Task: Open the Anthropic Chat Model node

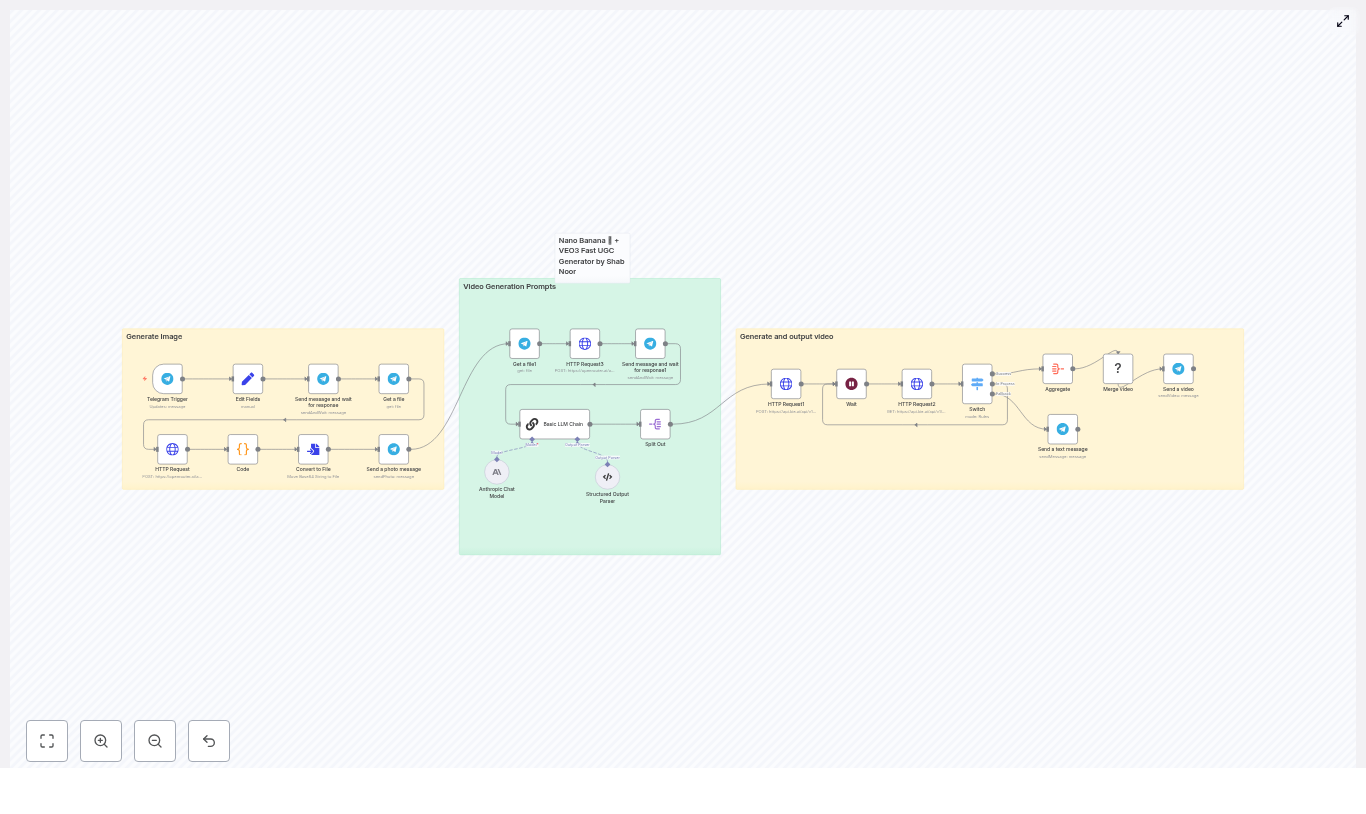Action: pos(497,472)
